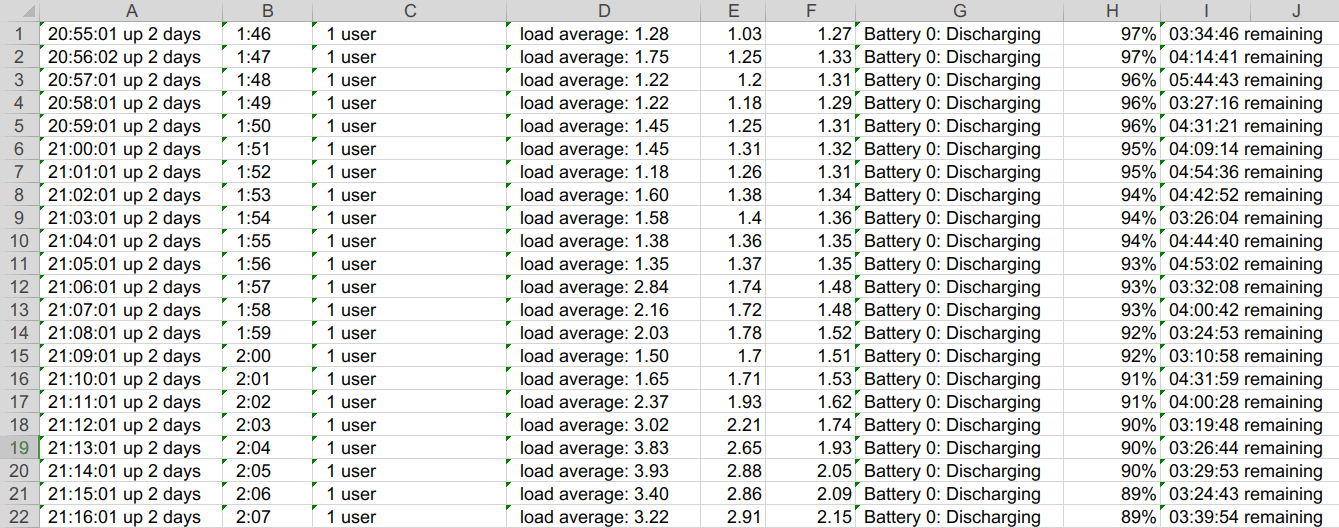The width and height of the screenshot is (1339, 528).
Task: Click the row 22 header
Action: (19, 517)
